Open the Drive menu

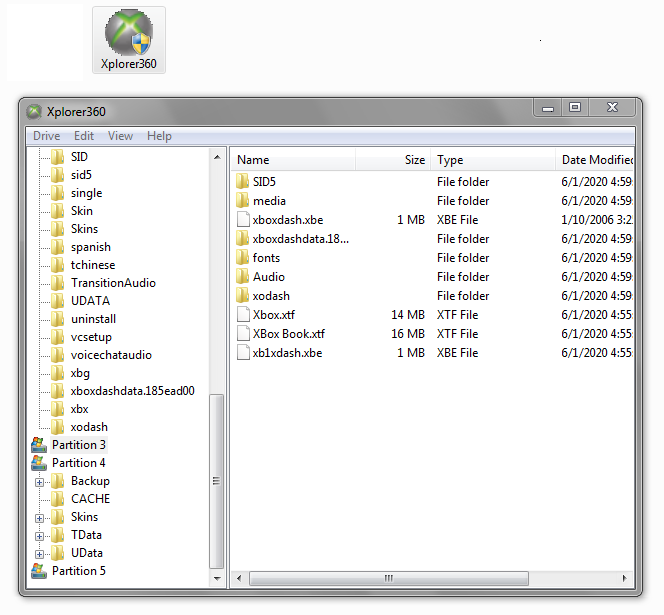coord(47,136)
